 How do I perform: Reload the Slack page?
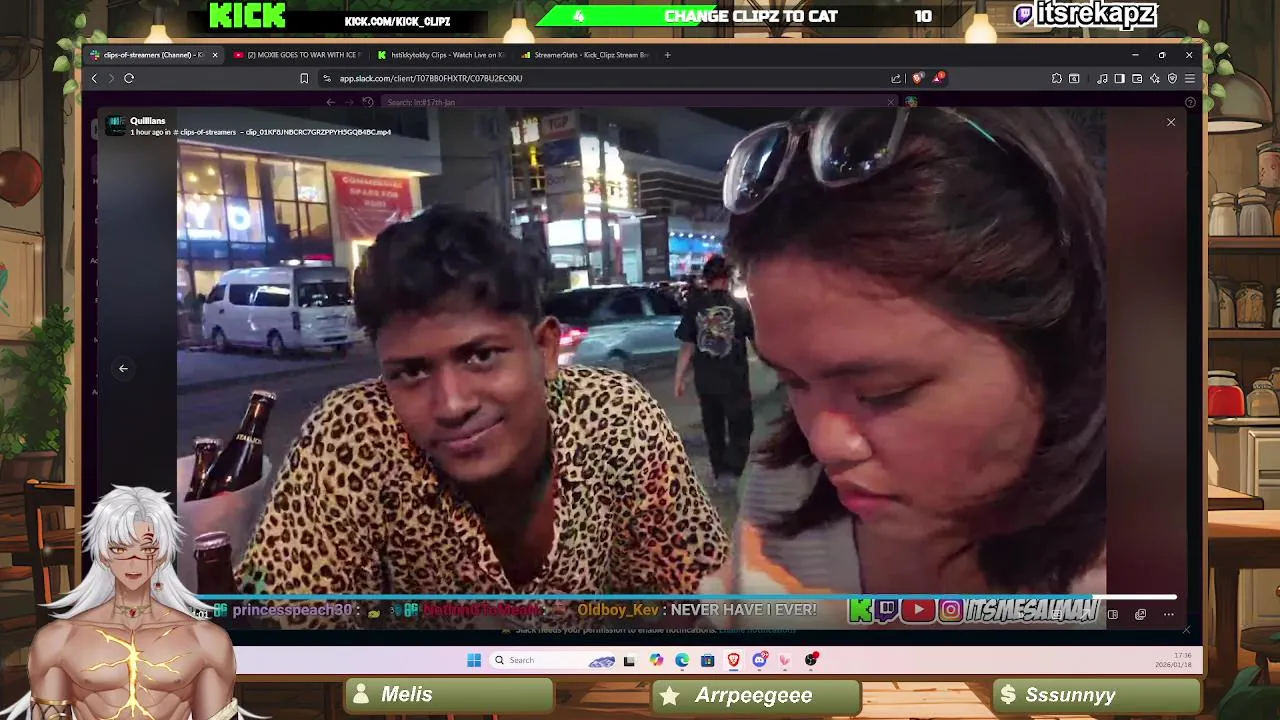tap(129, 78)
